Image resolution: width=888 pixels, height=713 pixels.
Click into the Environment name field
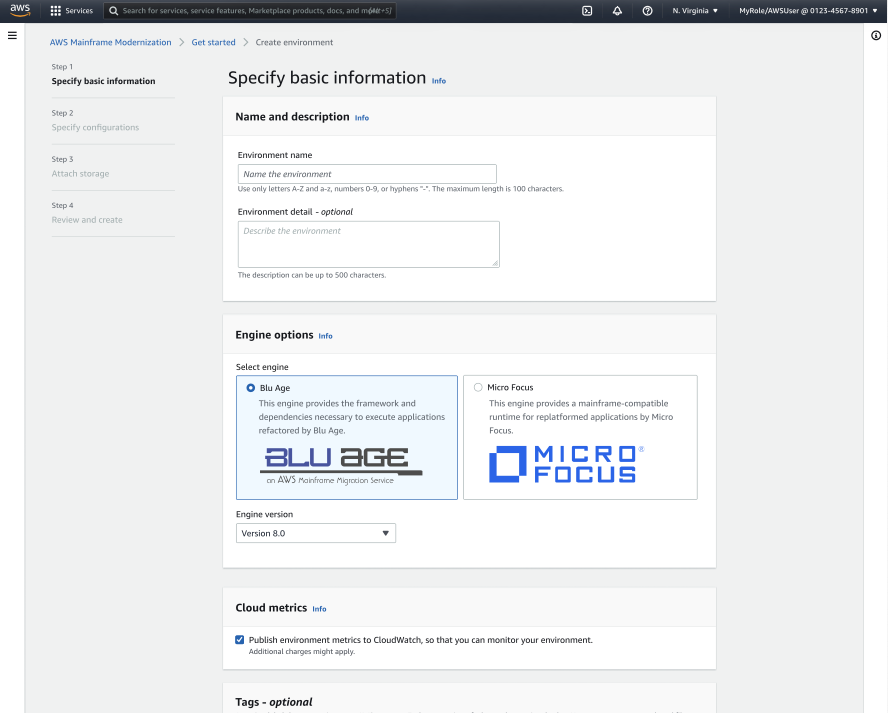point(367,174)
